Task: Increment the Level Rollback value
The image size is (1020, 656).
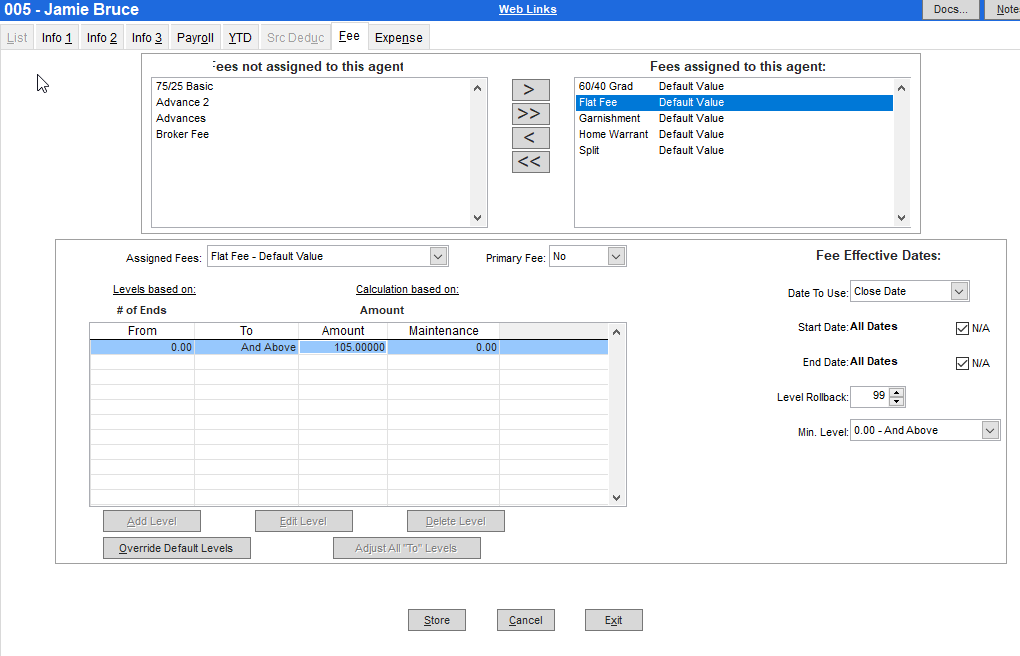Action: [898, 392]
